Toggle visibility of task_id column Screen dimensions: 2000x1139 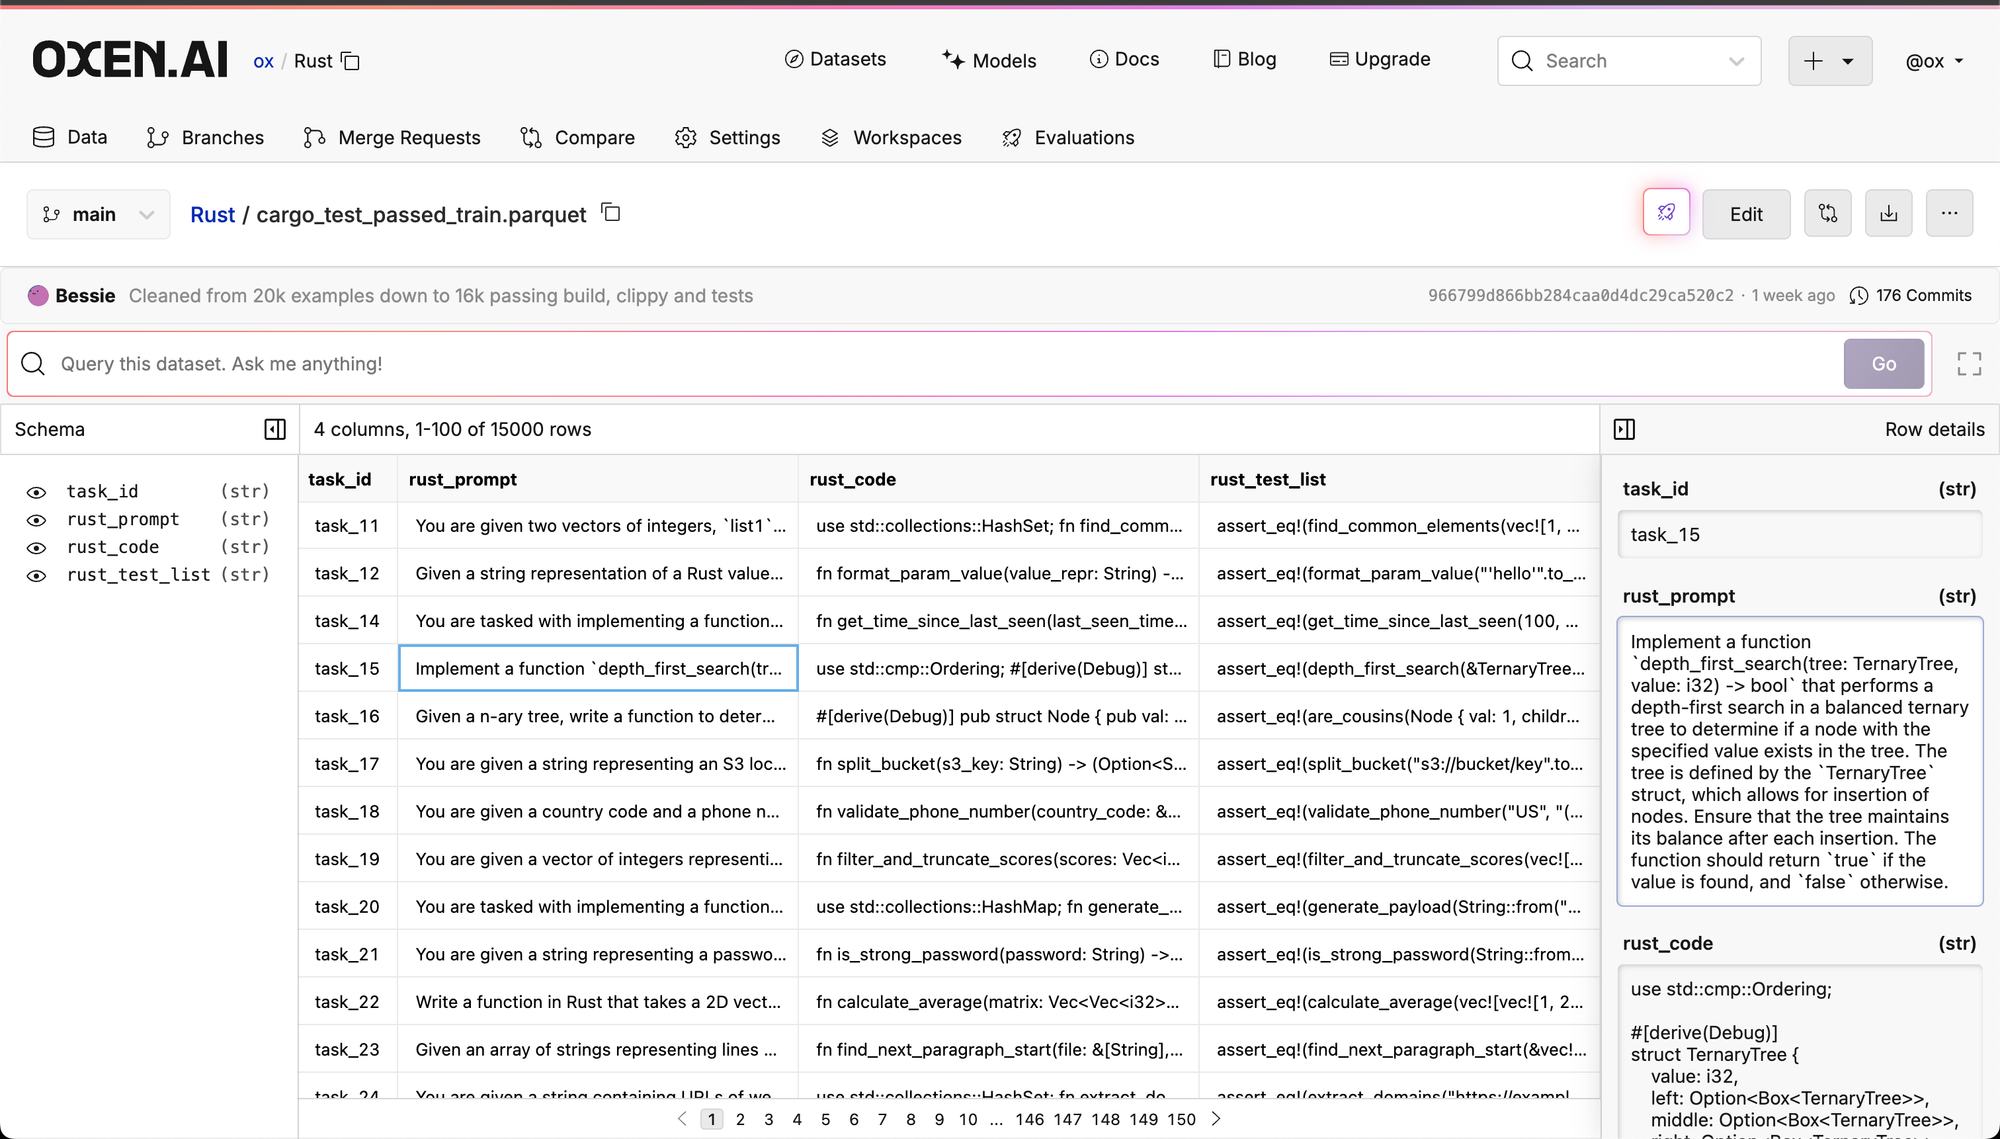click(36, 492)
